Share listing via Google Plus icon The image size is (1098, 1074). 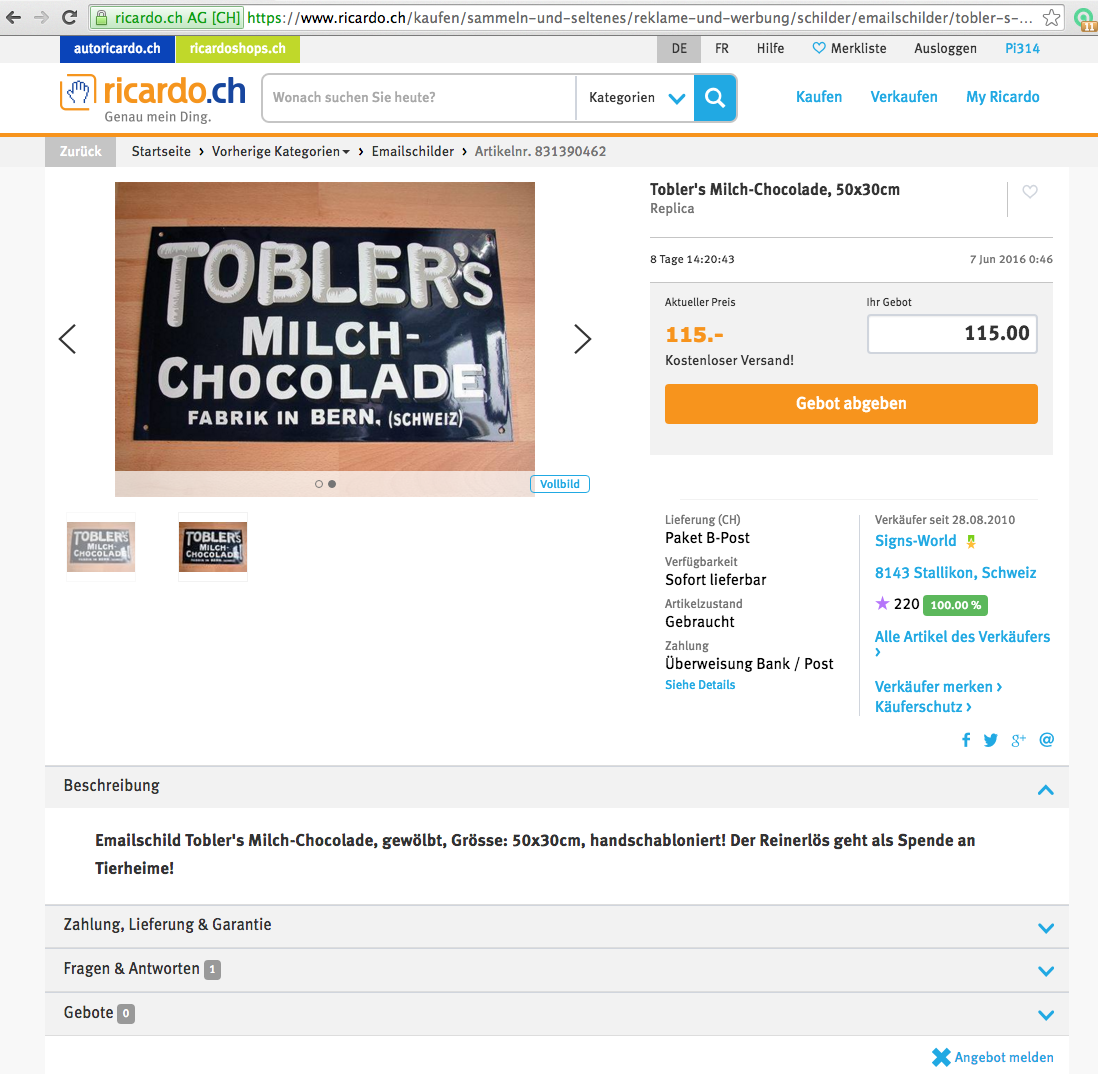coord(1018,740)
